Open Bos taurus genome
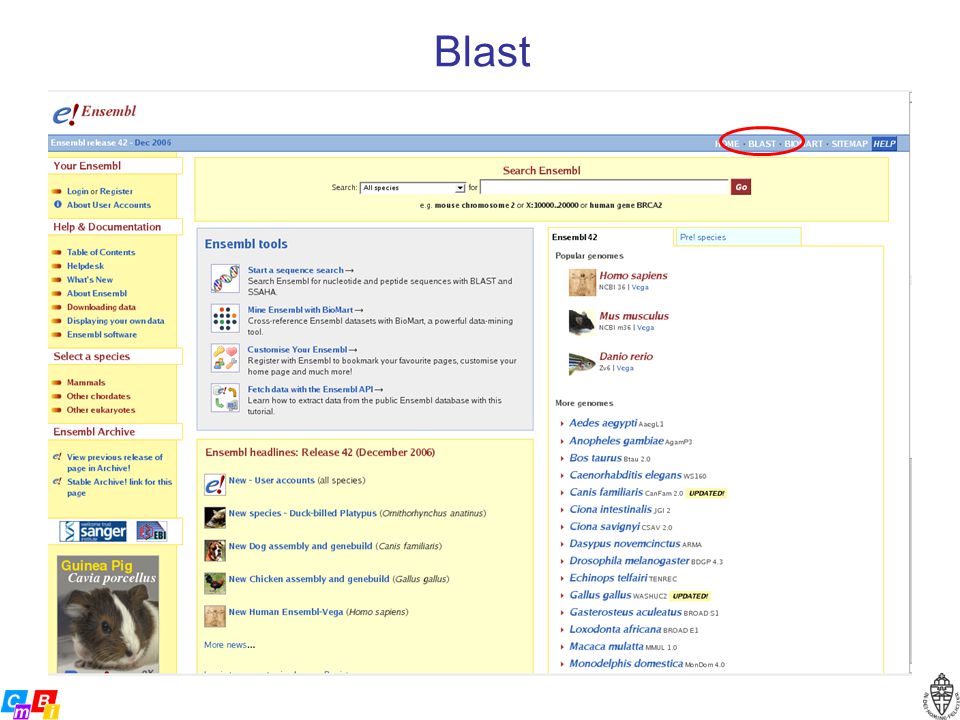Image resolution: width=960 pixels, height=720 pixels. 596,458
